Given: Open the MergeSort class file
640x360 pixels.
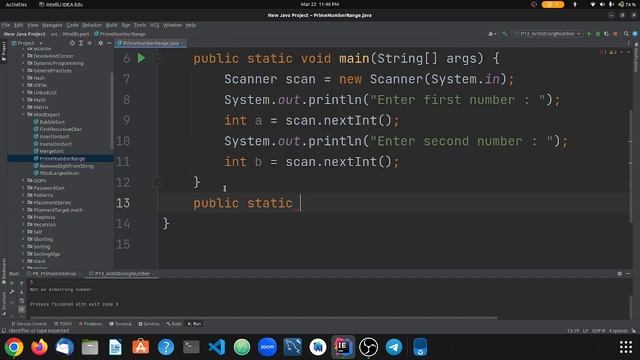Looking at the screenshot, I should pos(49,151).
